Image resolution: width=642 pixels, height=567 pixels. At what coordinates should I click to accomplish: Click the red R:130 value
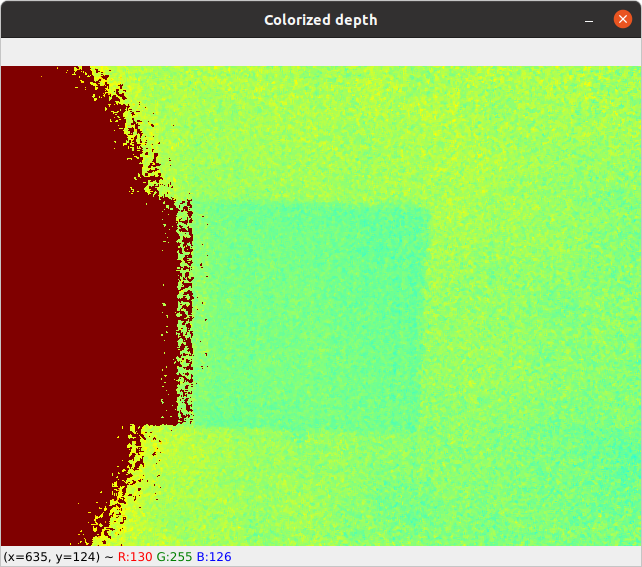pos(135,556)
